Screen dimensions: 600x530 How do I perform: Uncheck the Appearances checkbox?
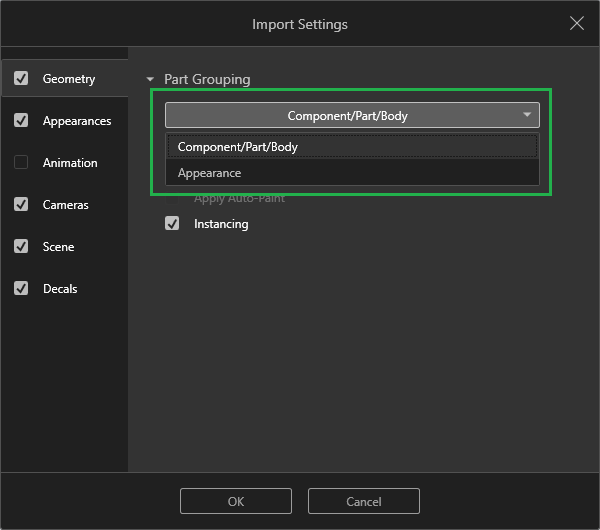(x=21, y=121)
